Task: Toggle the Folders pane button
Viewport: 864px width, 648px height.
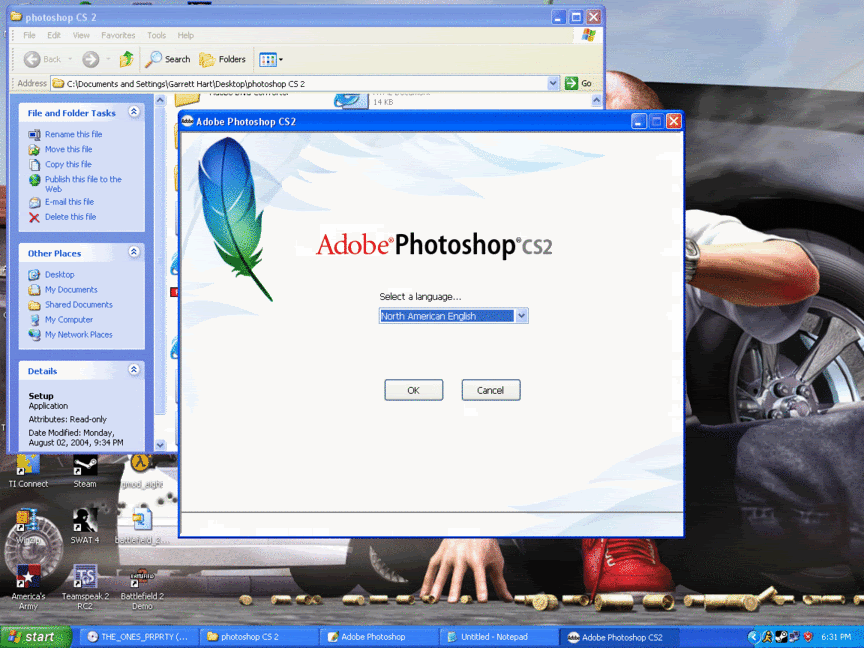Action: [x=223, y=59]
